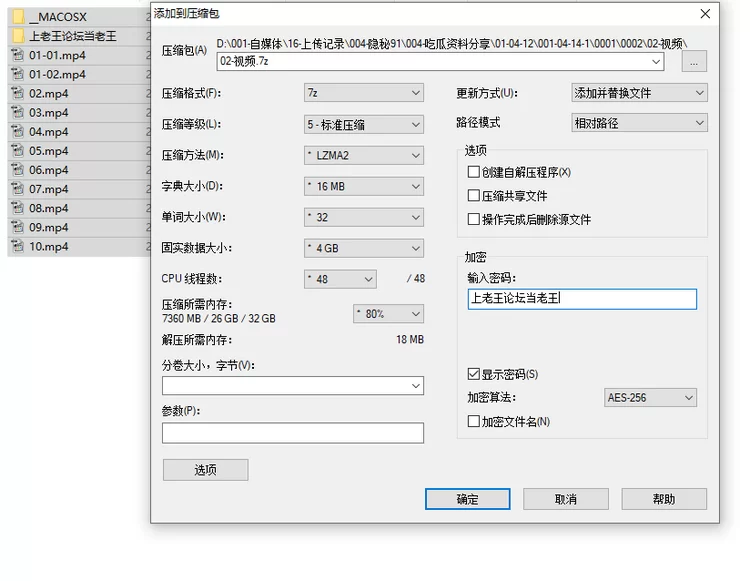The image size is (750, 581).
Task: Tick 操作完成后删除源文件 checkbox
Action: click(x=474, y=219)
